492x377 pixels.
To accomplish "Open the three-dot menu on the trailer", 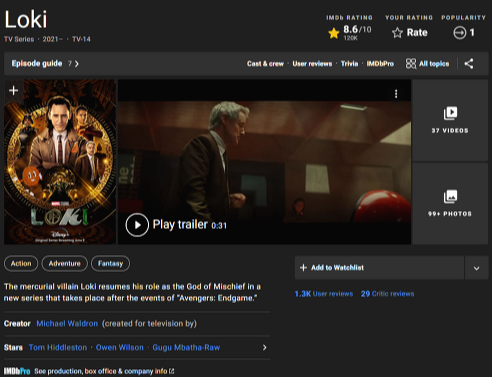I will (x=396, y=94).
